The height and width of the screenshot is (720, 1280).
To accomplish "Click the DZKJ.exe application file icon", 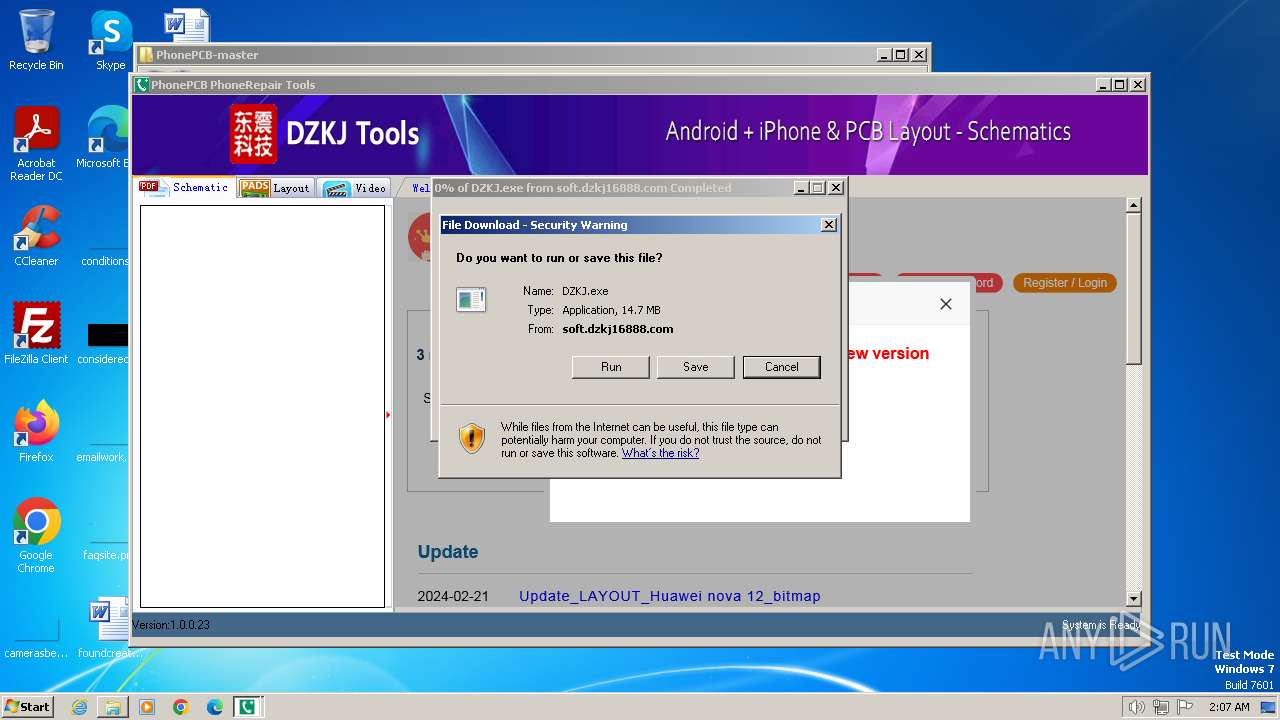I will [471, 299].
